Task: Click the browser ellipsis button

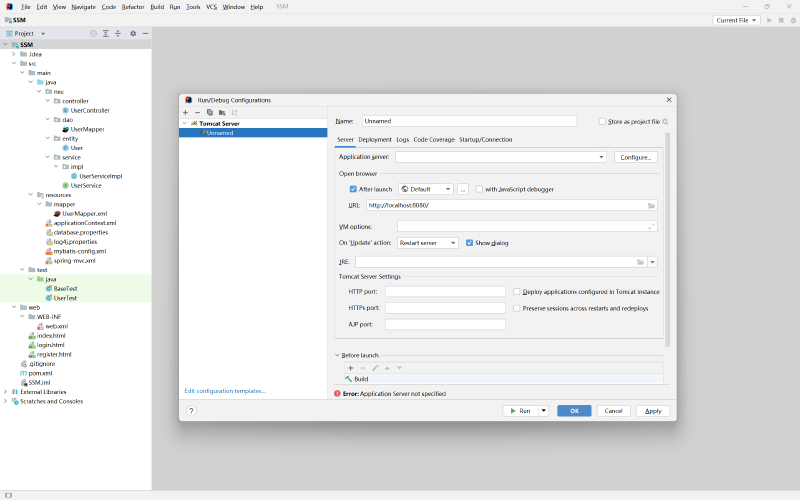Action: click(x=463, y=189)
